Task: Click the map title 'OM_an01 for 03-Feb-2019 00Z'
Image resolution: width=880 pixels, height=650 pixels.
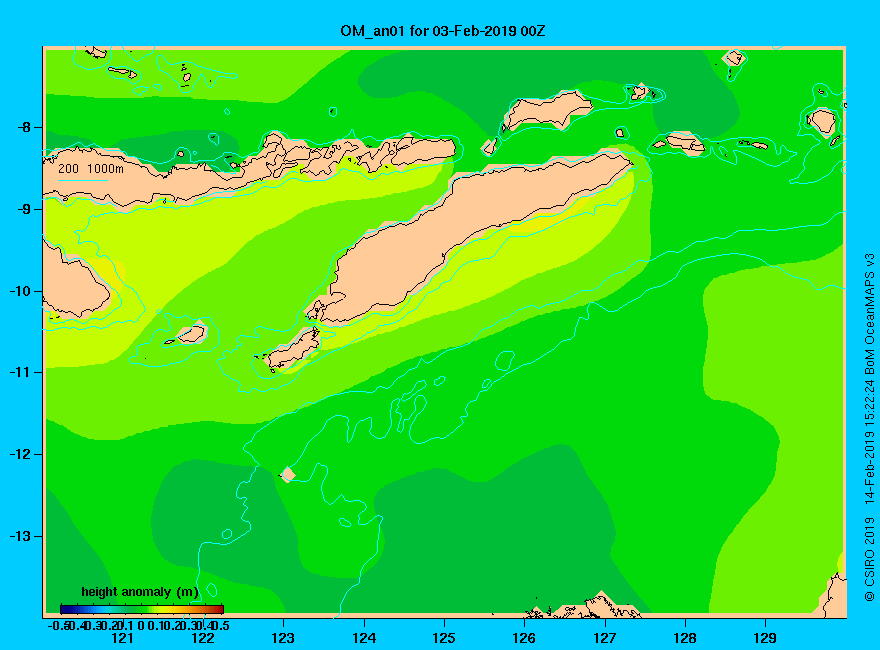Action: tap(442, 31)
